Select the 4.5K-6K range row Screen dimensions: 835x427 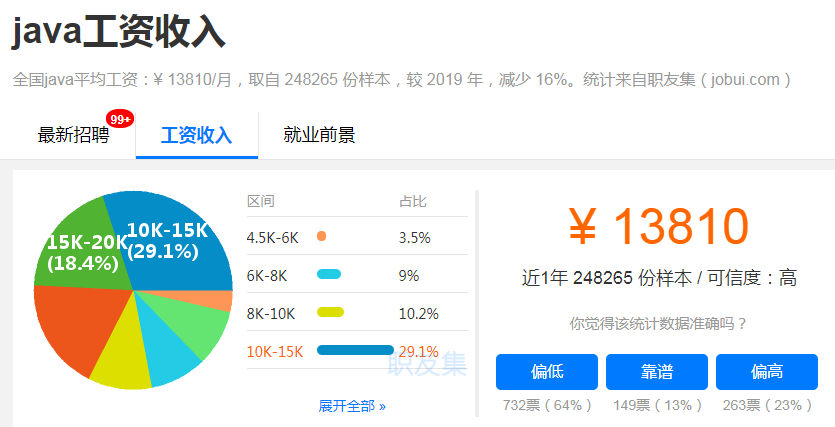tap(357, 236)
